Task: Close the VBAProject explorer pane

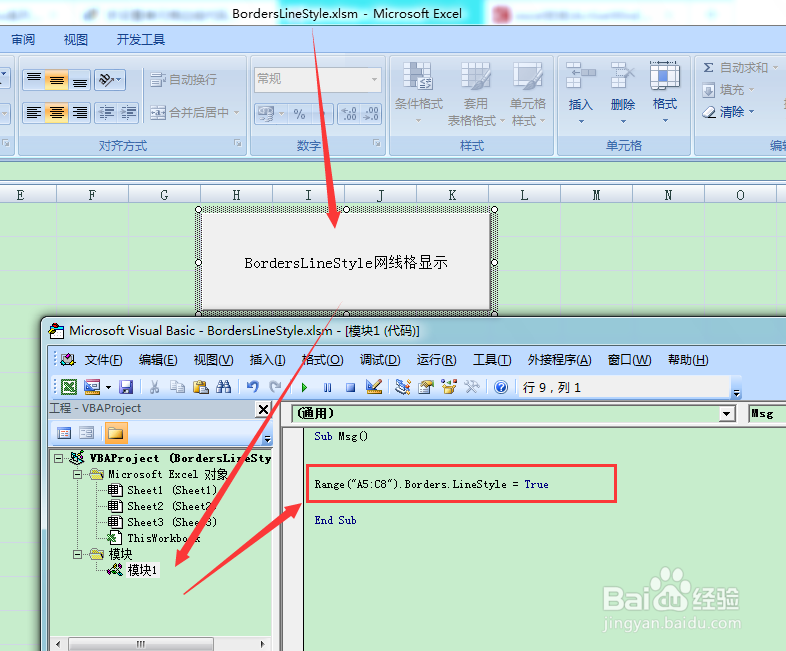Action: pos(263,409)
